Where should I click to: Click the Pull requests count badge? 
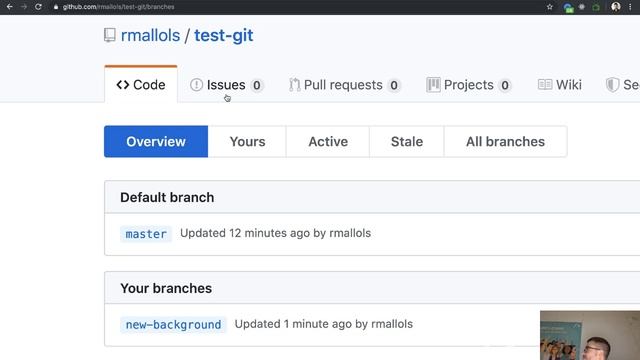coord(394,85)
